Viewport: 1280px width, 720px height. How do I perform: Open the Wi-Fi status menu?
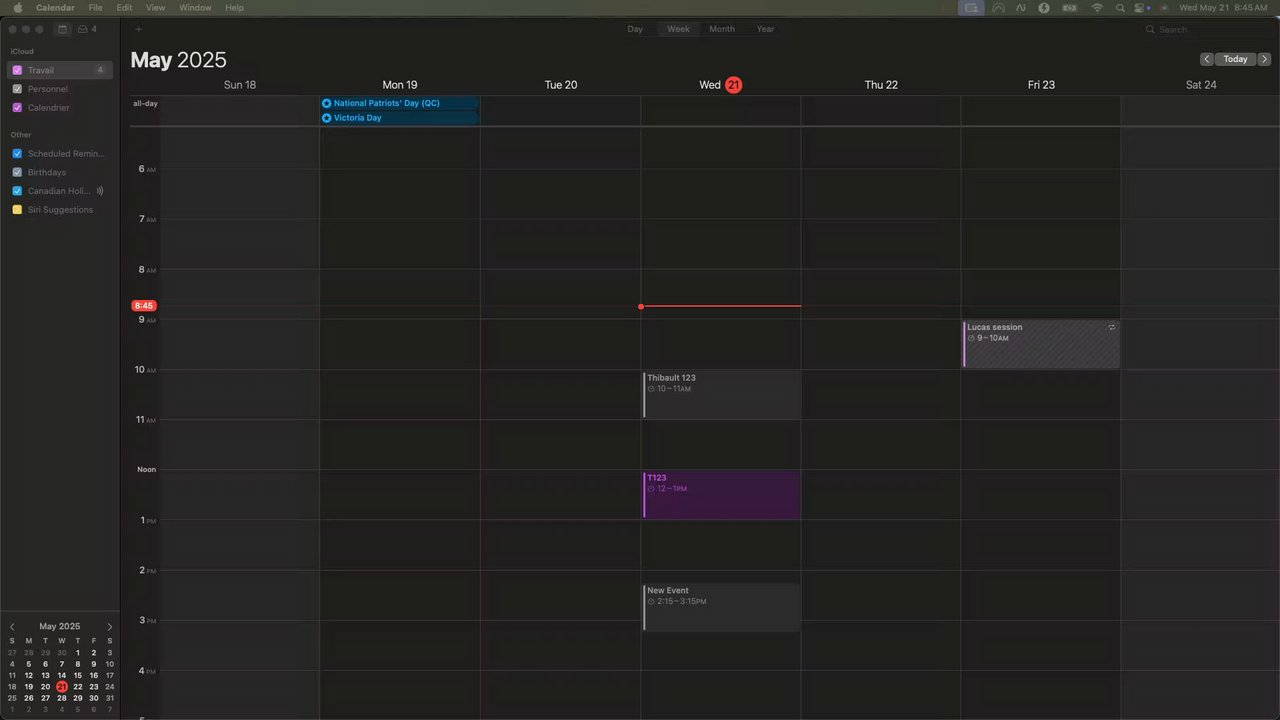pos(1097,7)
